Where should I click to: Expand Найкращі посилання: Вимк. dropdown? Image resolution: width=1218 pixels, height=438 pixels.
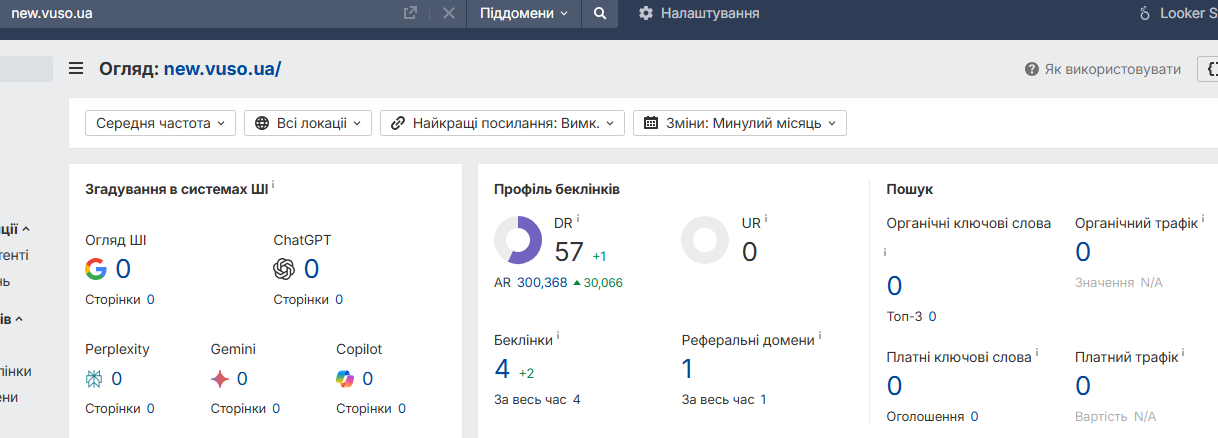[502, 123]
